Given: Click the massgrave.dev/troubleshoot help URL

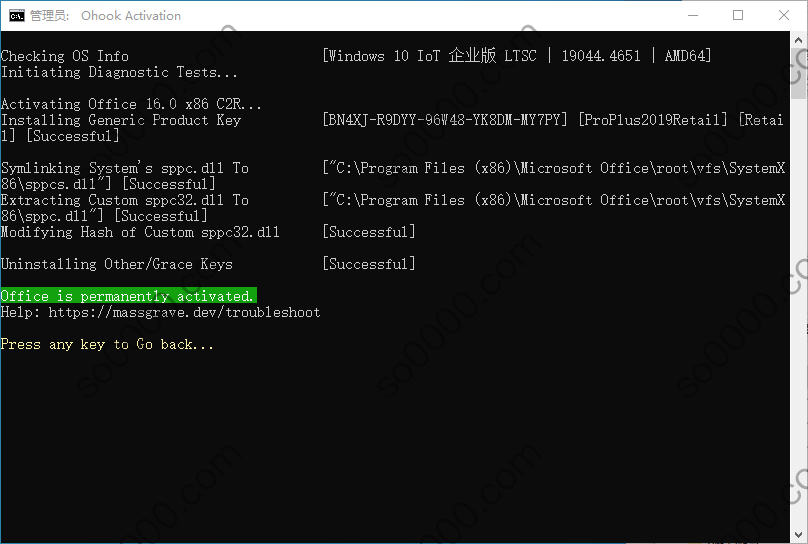Looking at the screenshot, I should (184, 313).
